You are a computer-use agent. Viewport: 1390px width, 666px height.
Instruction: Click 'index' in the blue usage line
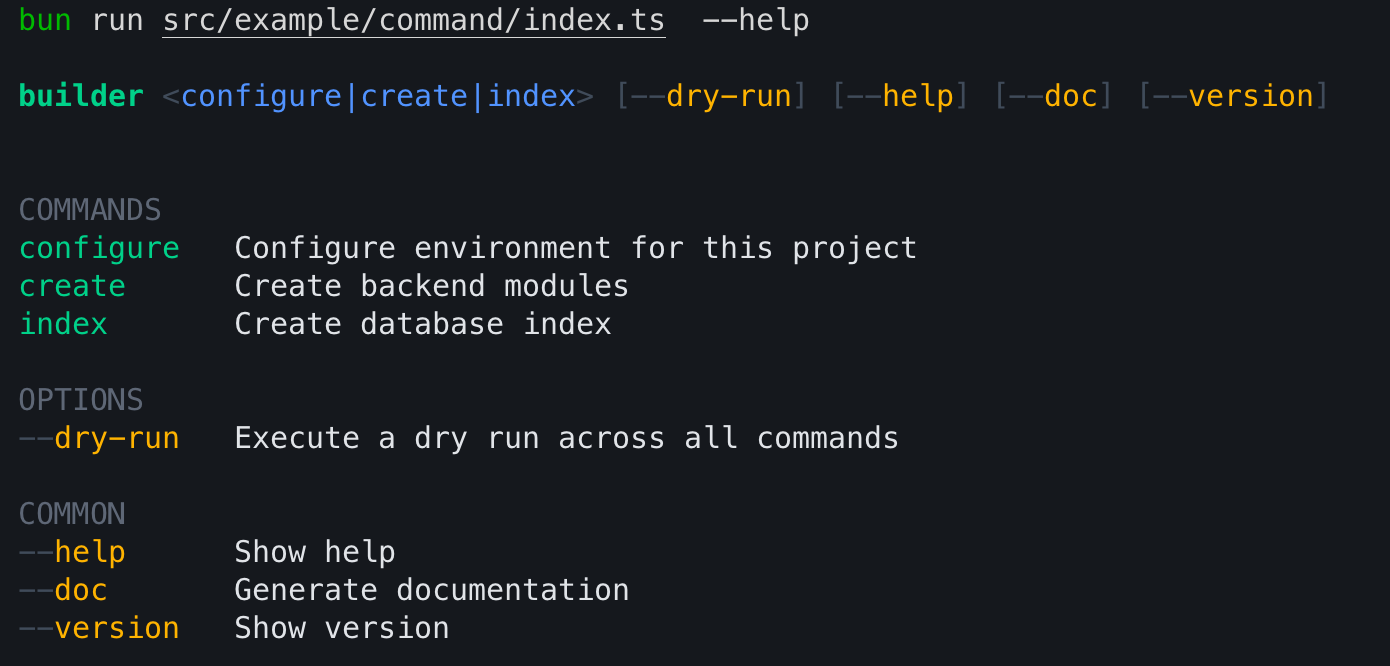531,97
